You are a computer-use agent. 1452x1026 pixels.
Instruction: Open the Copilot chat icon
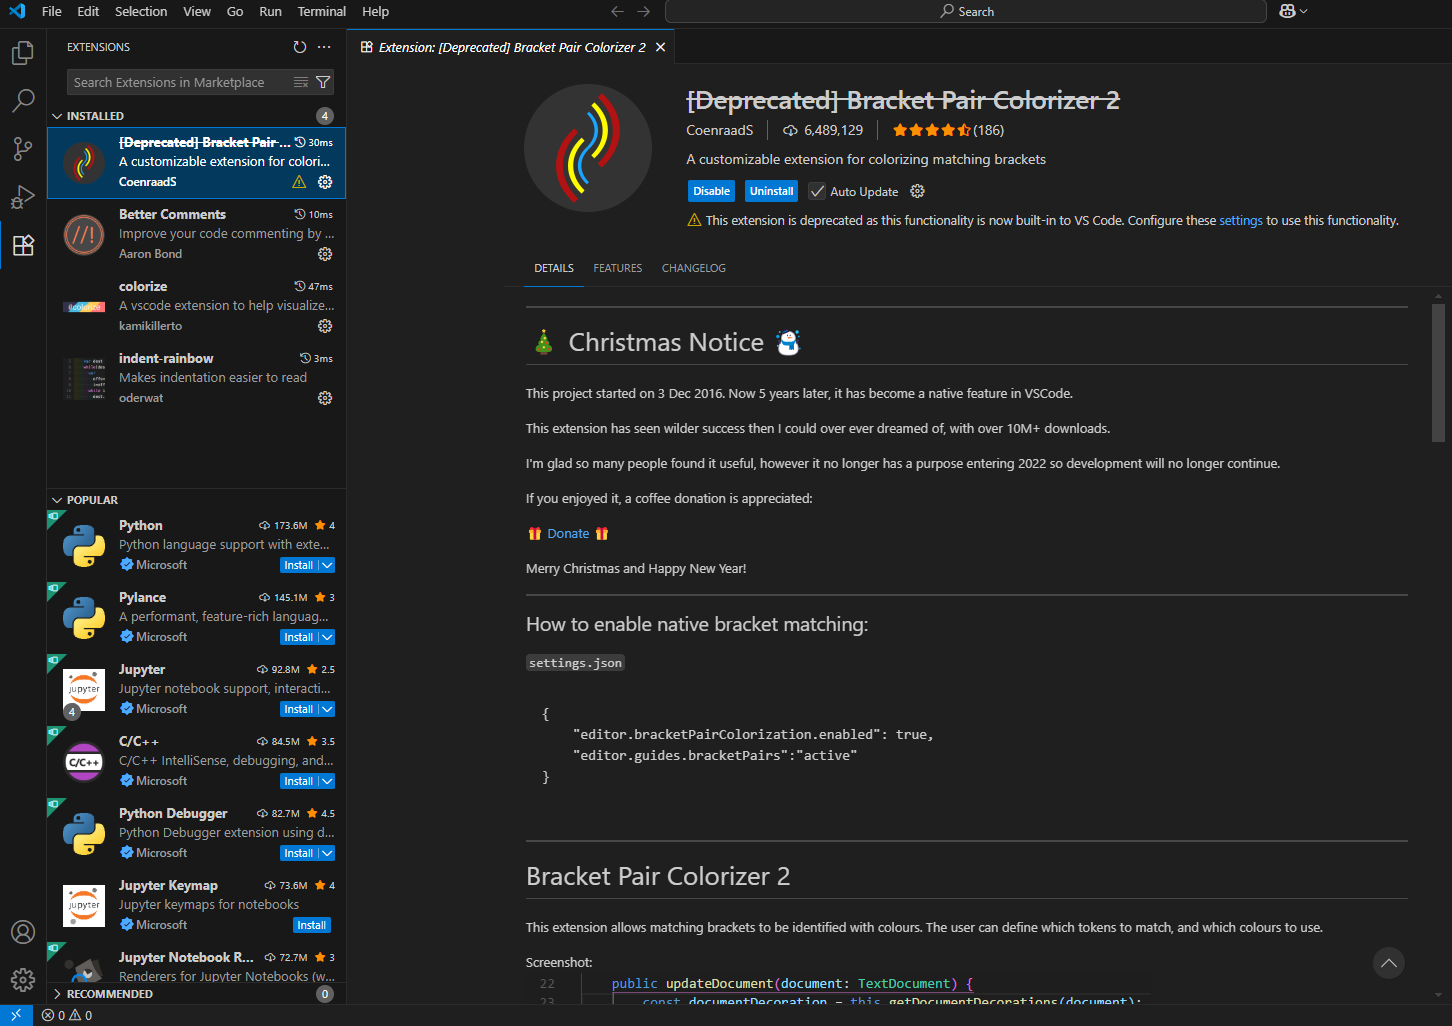coord(1287,11)
